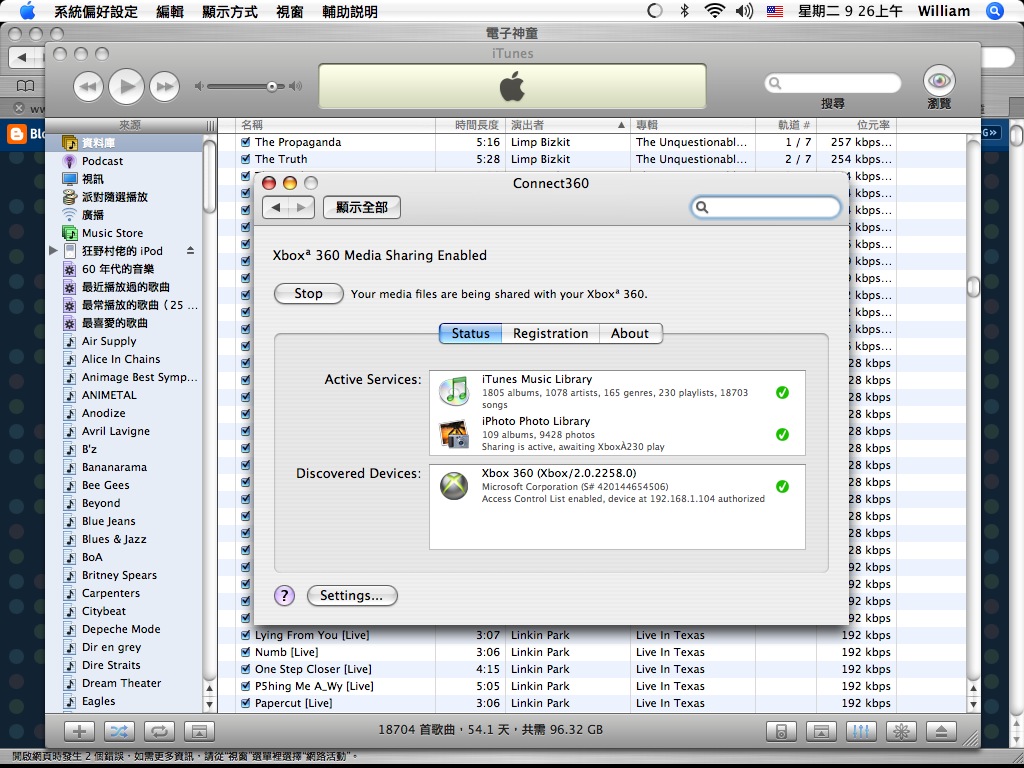
Task: Click the preferences back arrow button
Action: click(x=276, y=207)
